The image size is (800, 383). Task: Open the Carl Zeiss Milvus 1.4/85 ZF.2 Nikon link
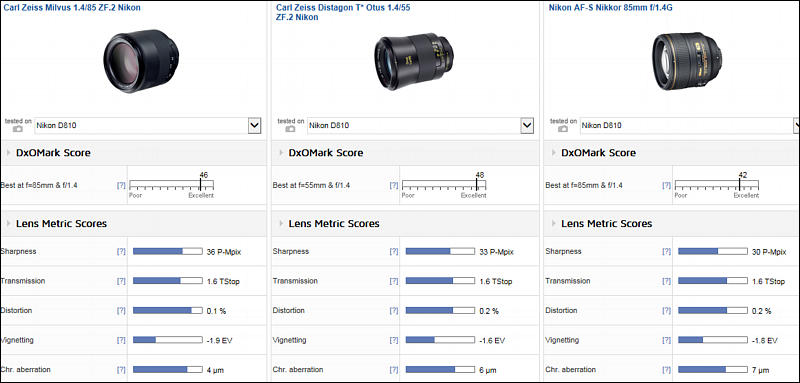point(72,8)
